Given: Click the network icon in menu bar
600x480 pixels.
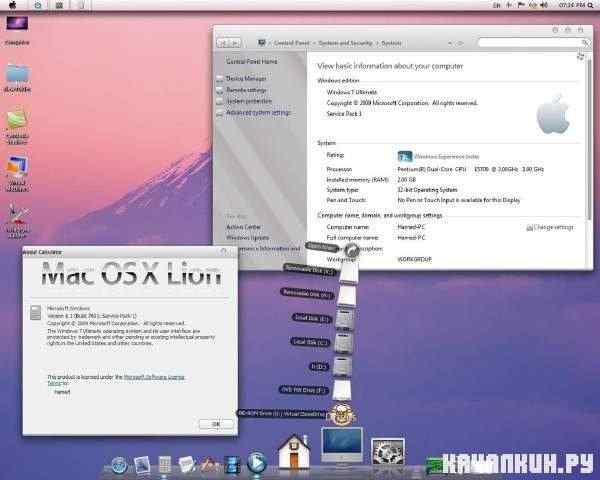Looking at the screenshot, I should click(x=532, y=5).
